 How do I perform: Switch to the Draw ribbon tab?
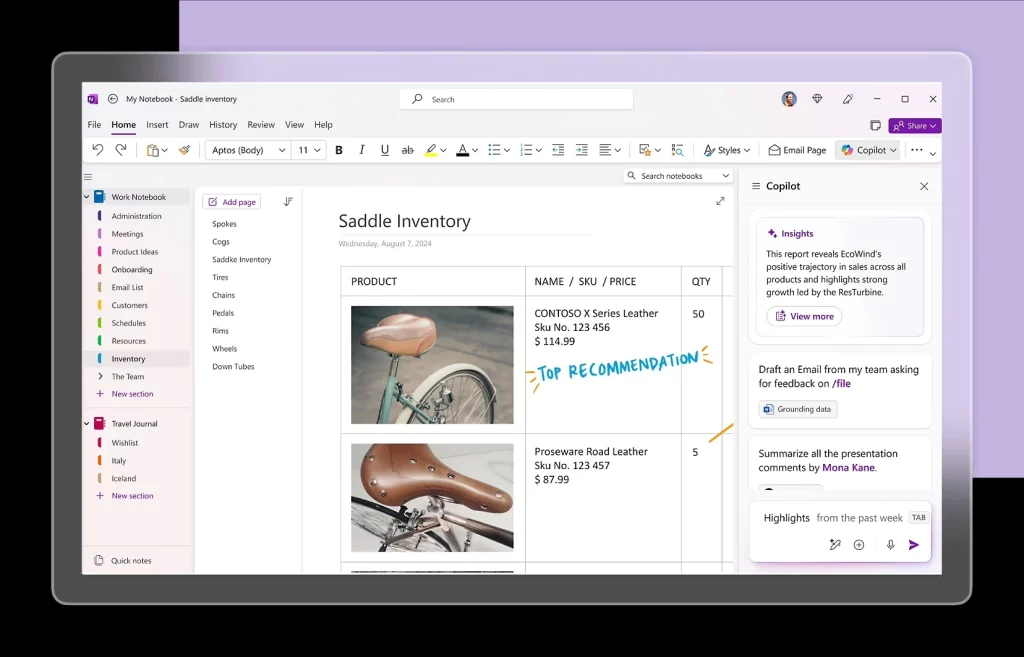click(190, 124)
